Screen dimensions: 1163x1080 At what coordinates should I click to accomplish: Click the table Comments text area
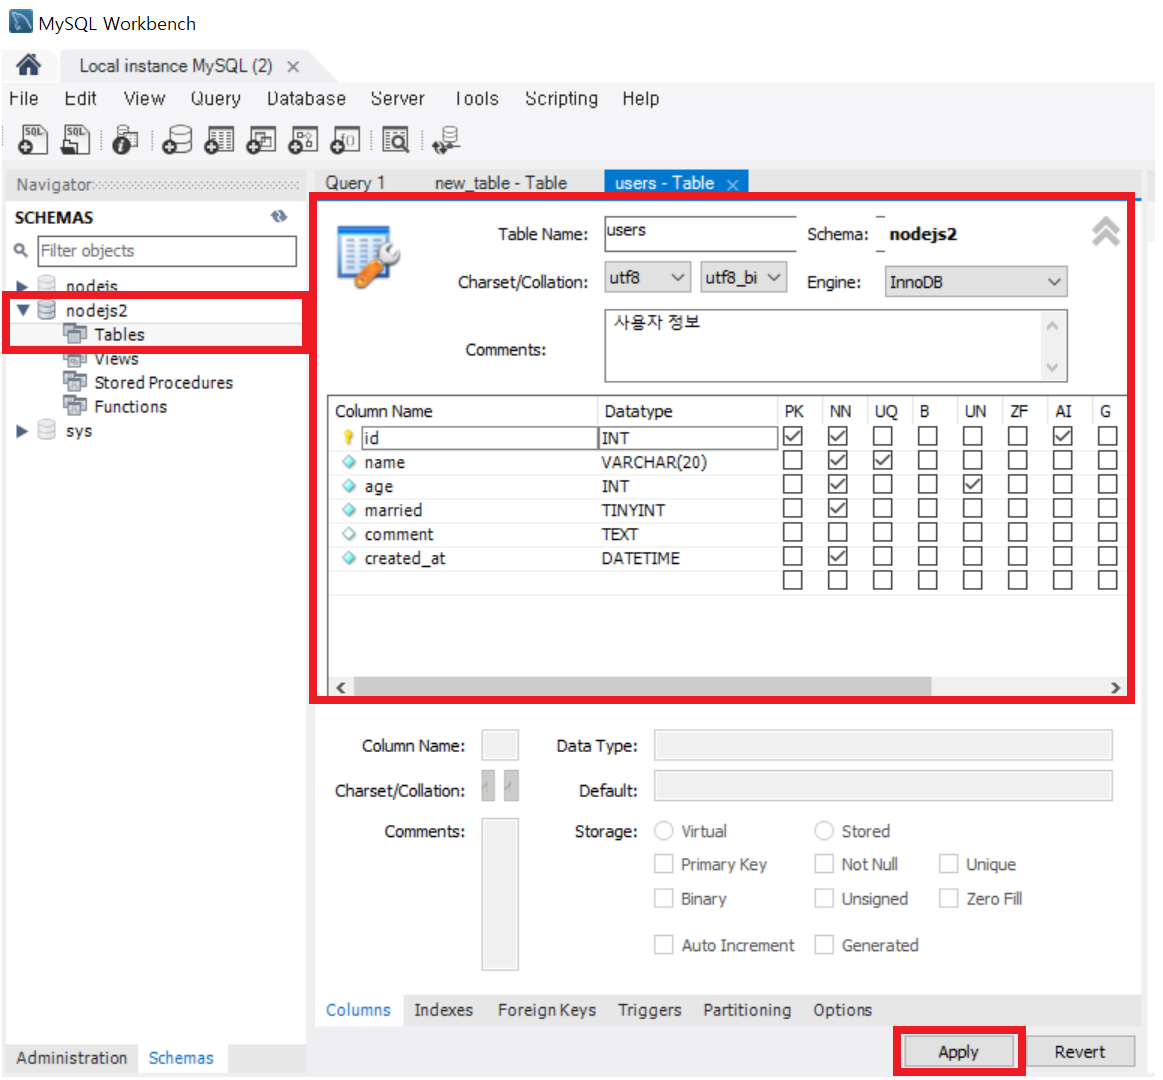click(x=836, y=346)
